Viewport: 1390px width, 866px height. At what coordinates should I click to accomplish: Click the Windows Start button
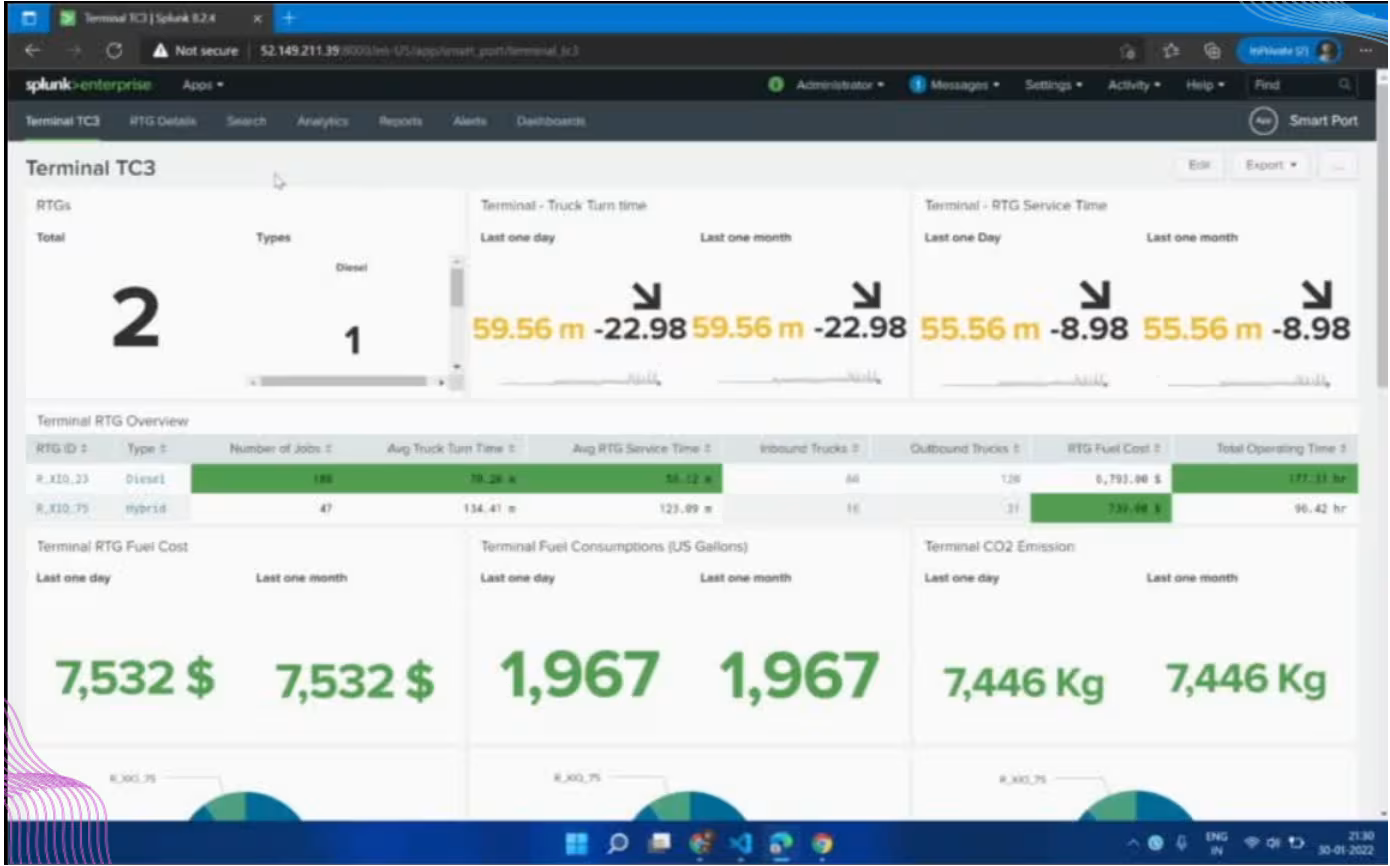pos(577,844)
